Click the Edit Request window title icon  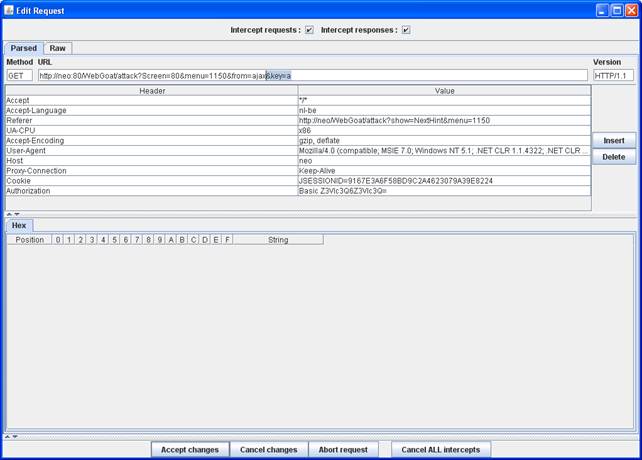click(x=10, y=10)
